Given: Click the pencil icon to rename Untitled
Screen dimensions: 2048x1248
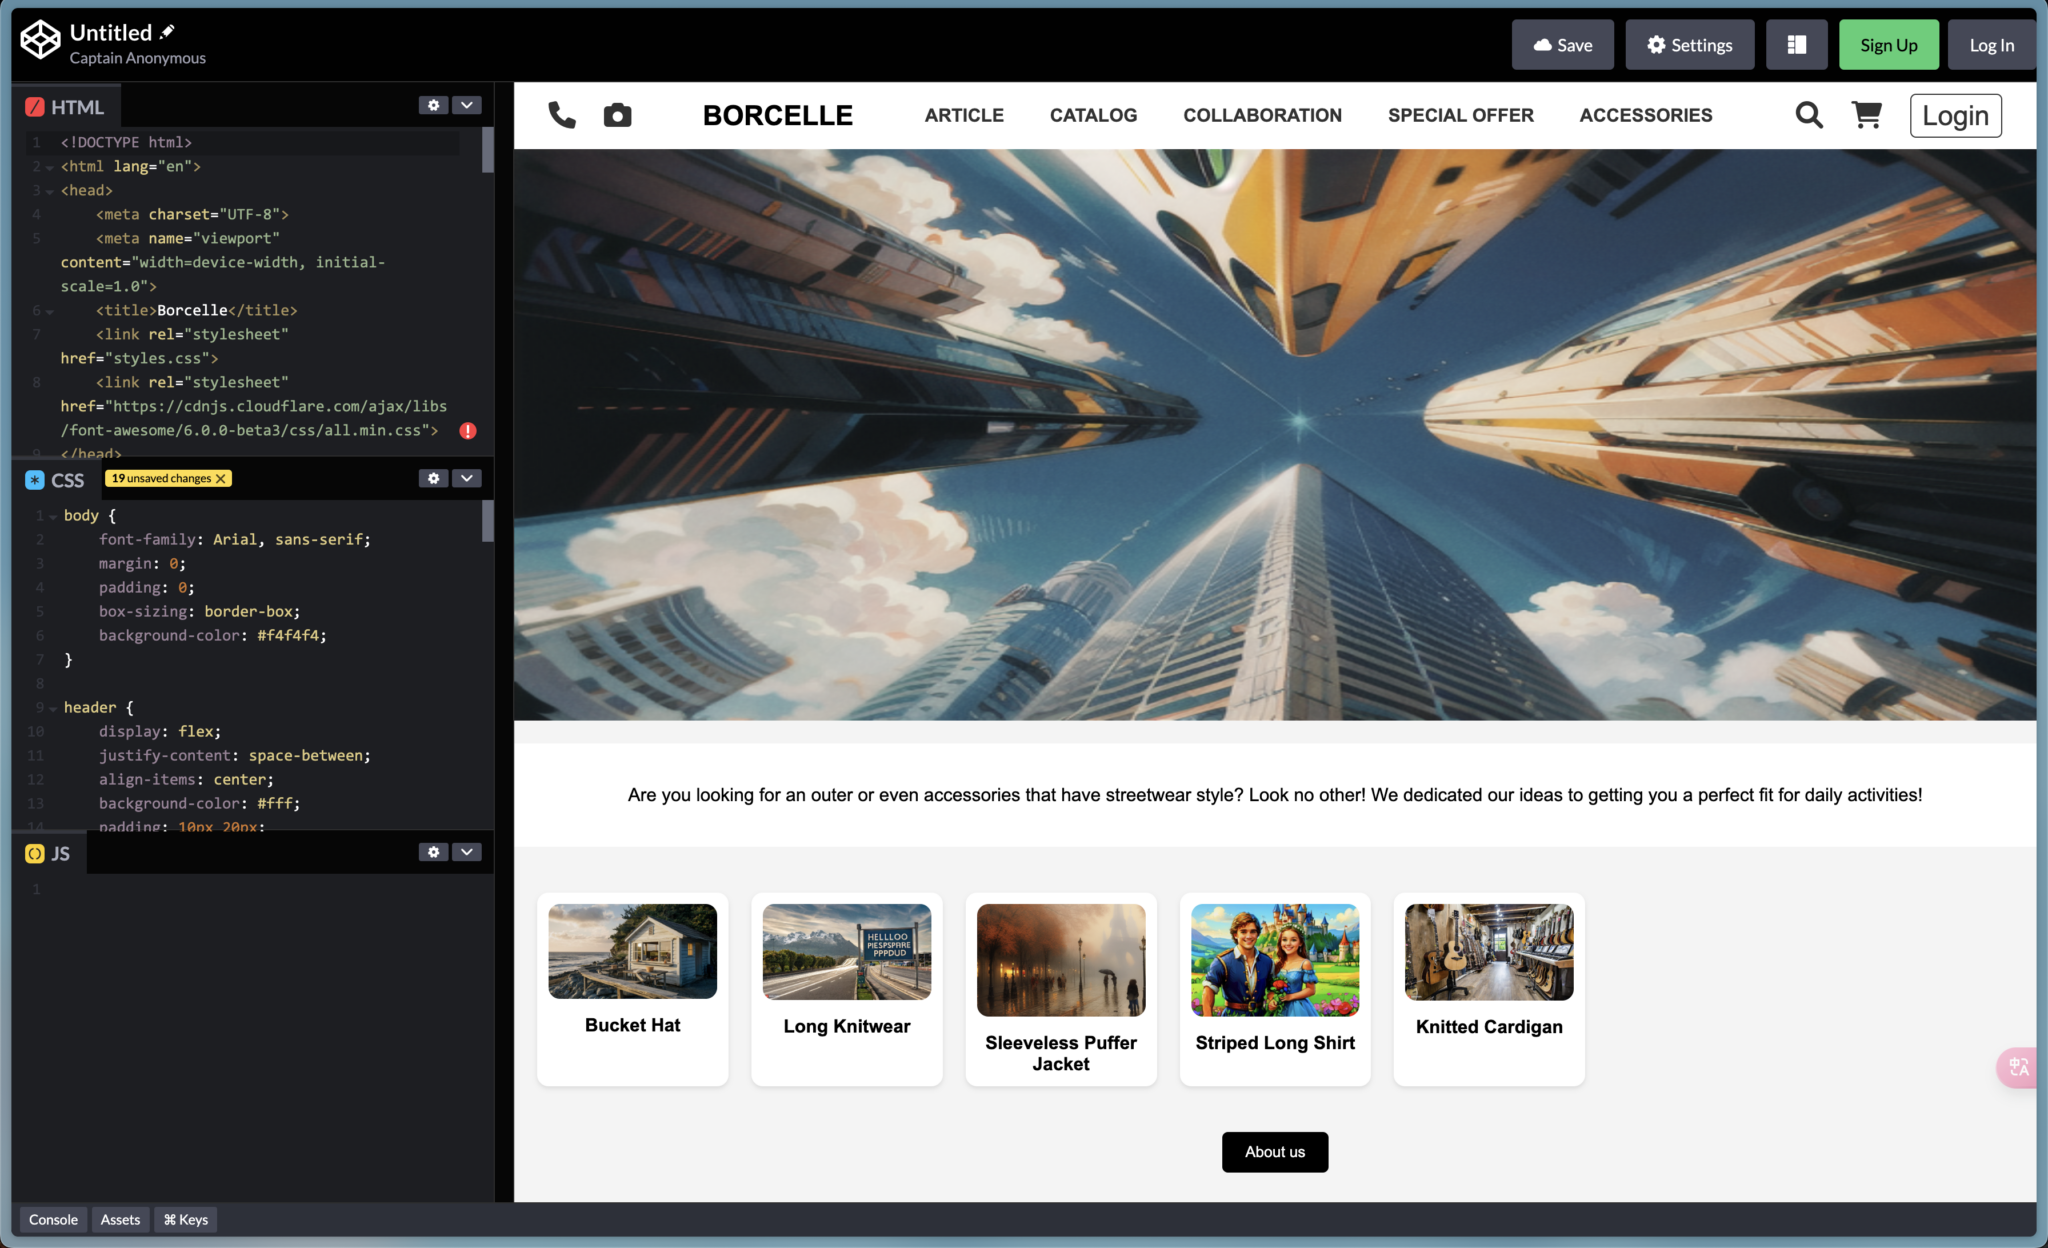Looking at the screenshot, I should tap(167, 32).
